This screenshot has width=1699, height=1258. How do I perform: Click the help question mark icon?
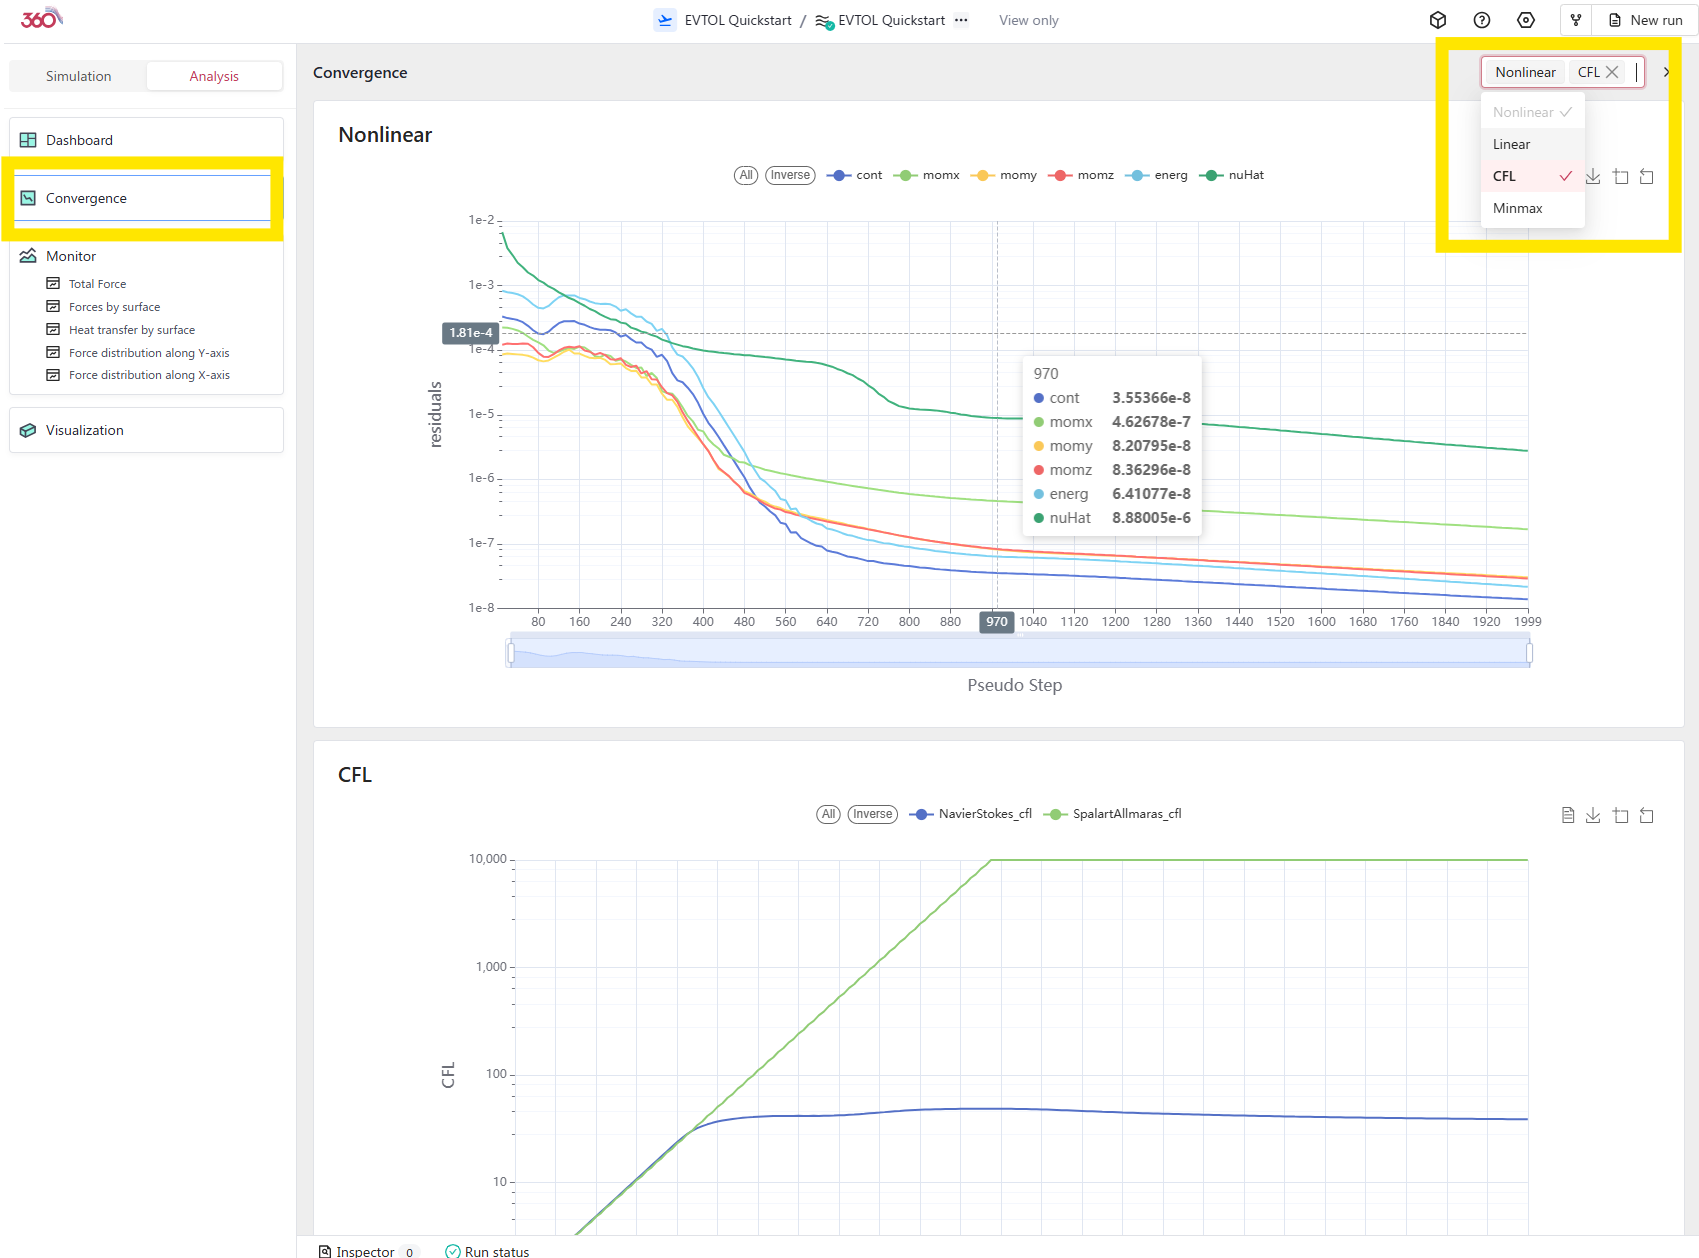1482,20
